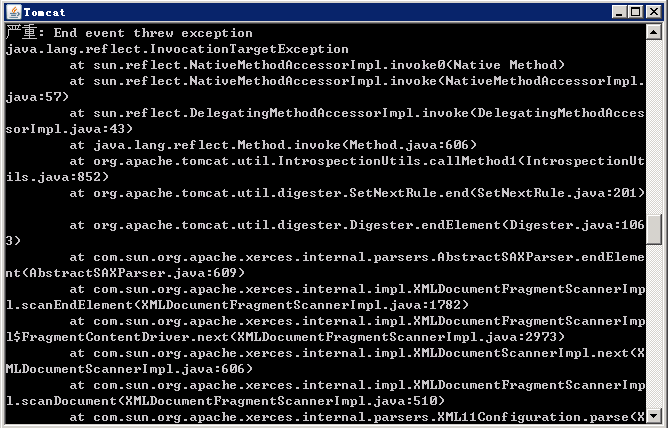Close the Tomcat console window

pyautogui.click(x=654, y=12)
